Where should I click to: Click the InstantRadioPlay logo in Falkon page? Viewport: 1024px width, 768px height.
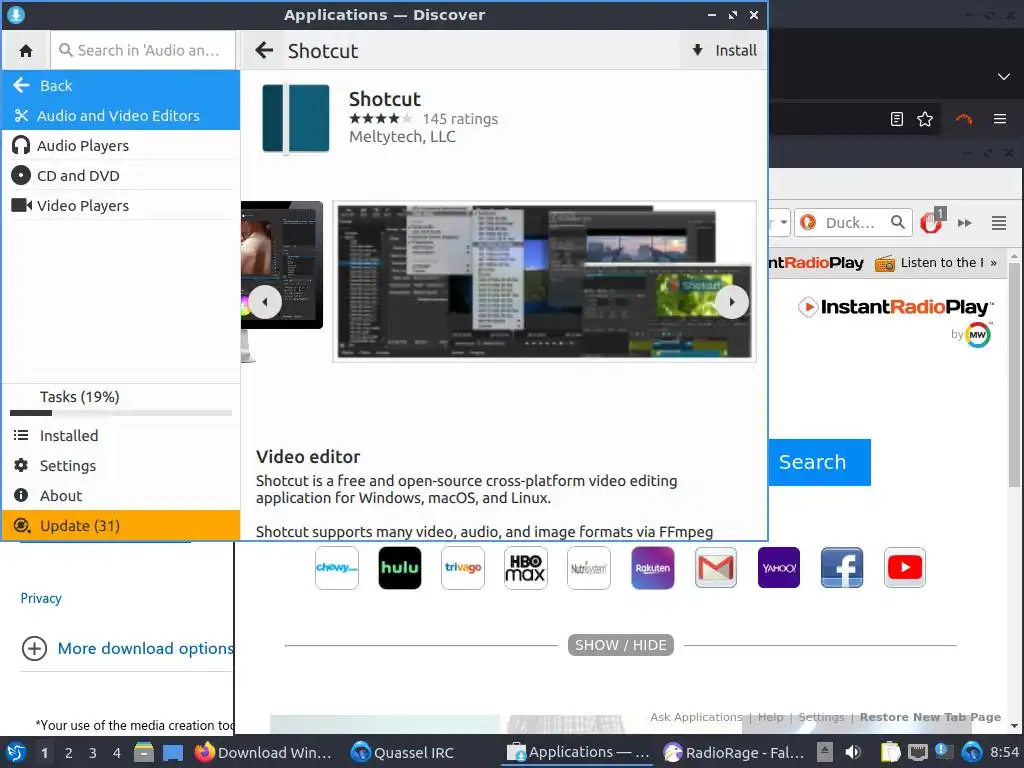[x=895, y=307]
